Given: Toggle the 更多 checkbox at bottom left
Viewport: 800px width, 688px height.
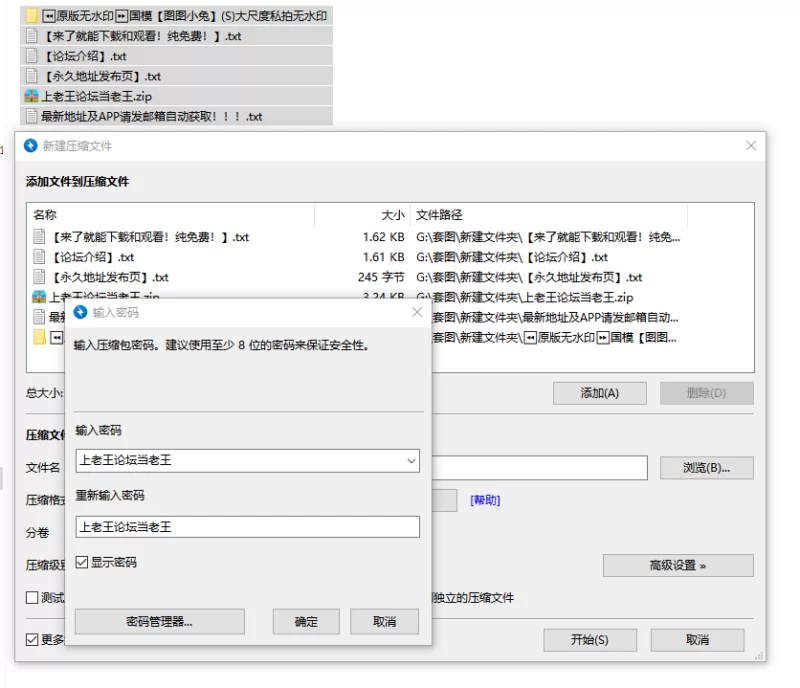Looking at the screenshot, I should 32,640.
